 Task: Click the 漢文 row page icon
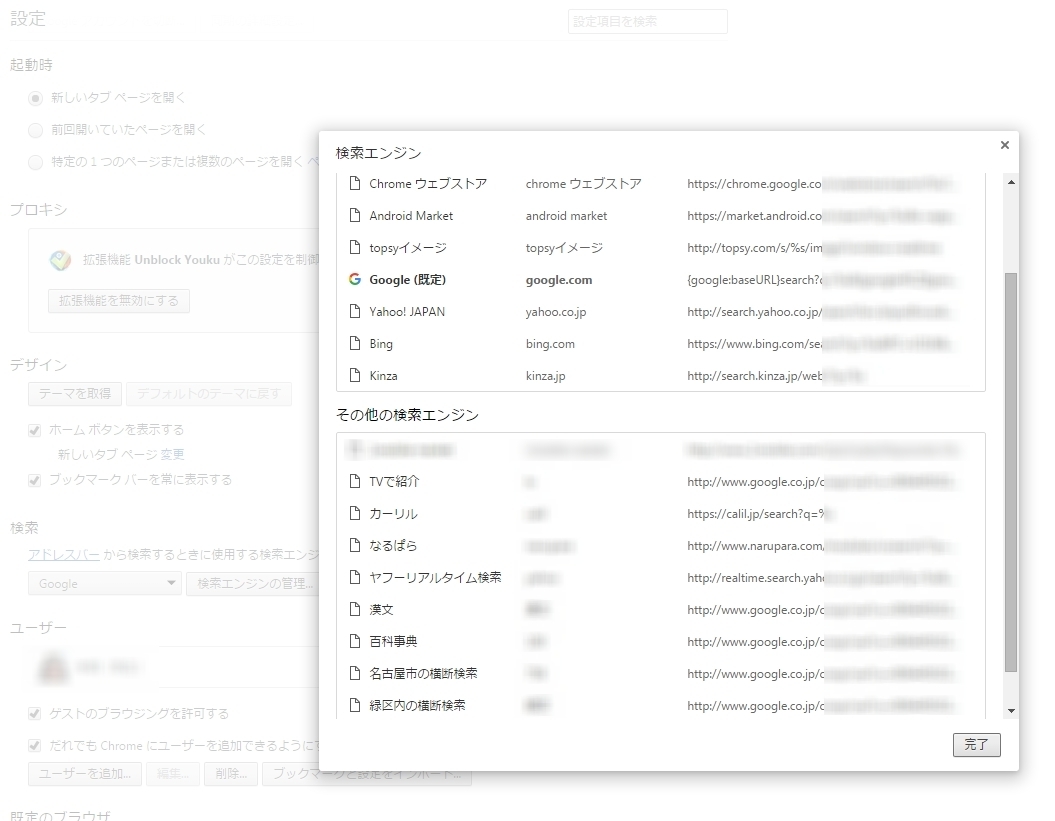pyautogui.click(x=355, y=609)
